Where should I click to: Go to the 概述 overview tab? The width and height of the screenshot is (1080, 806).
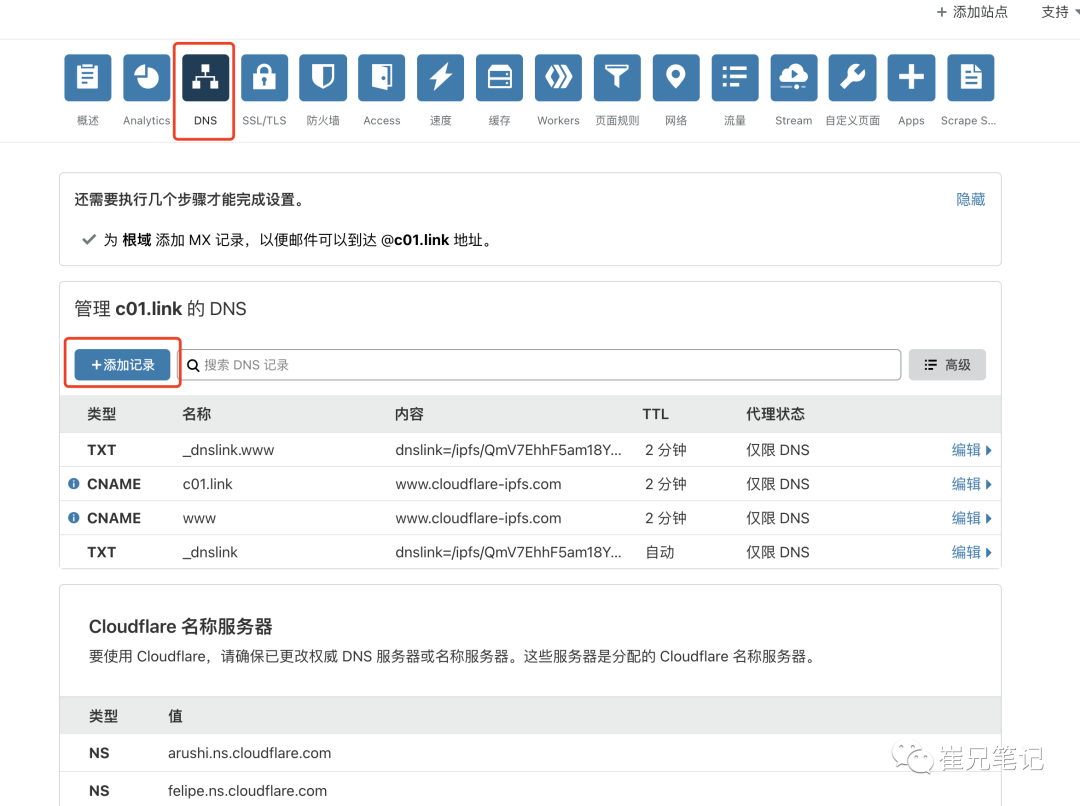tap(88, 78)
